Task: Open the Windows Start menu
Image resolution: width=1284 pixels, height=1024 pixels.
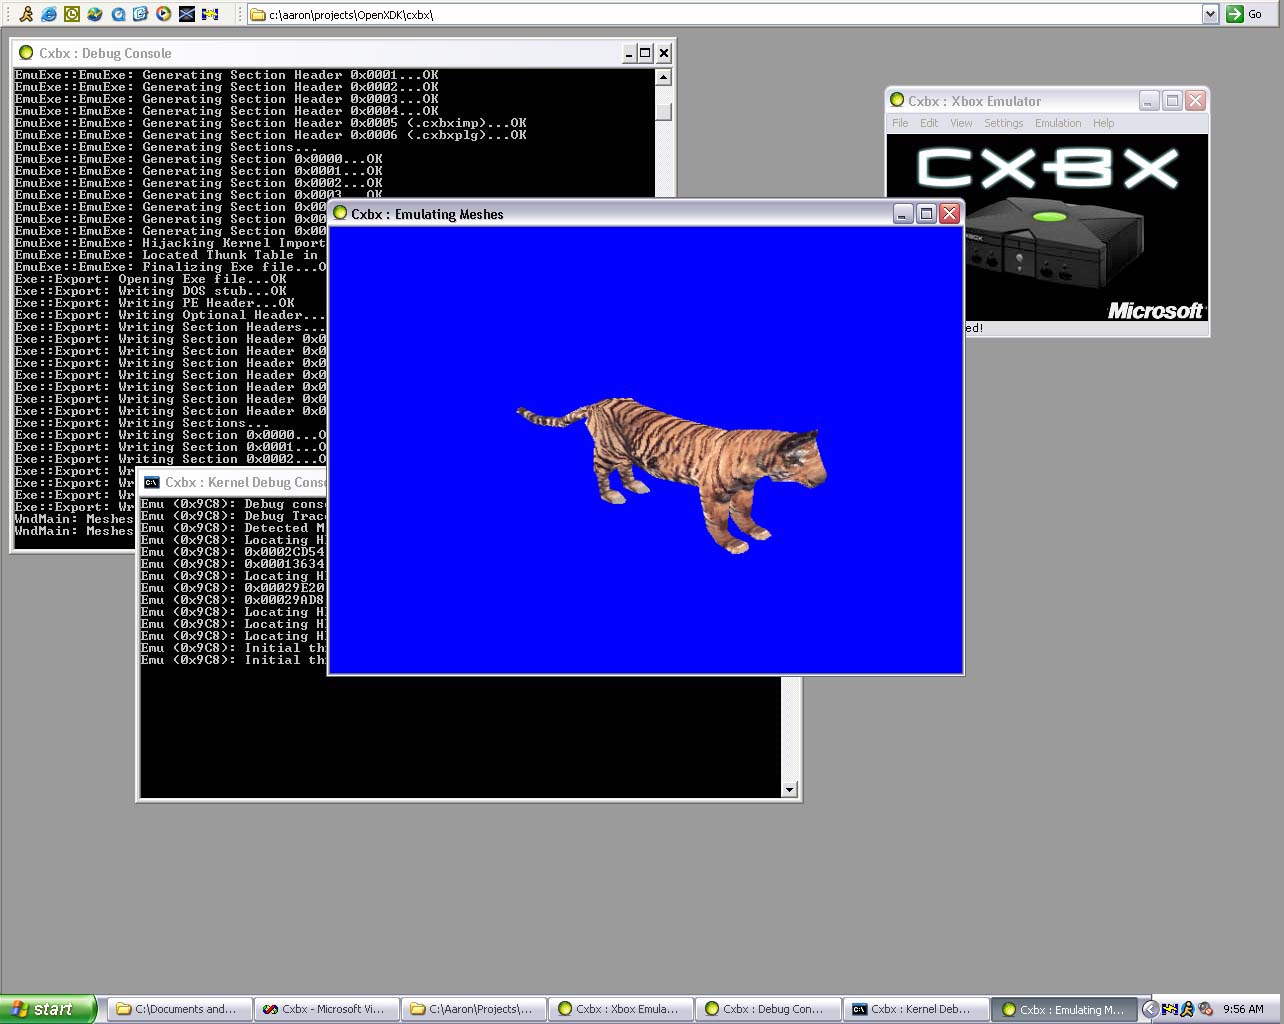Action: (48, 1009)
